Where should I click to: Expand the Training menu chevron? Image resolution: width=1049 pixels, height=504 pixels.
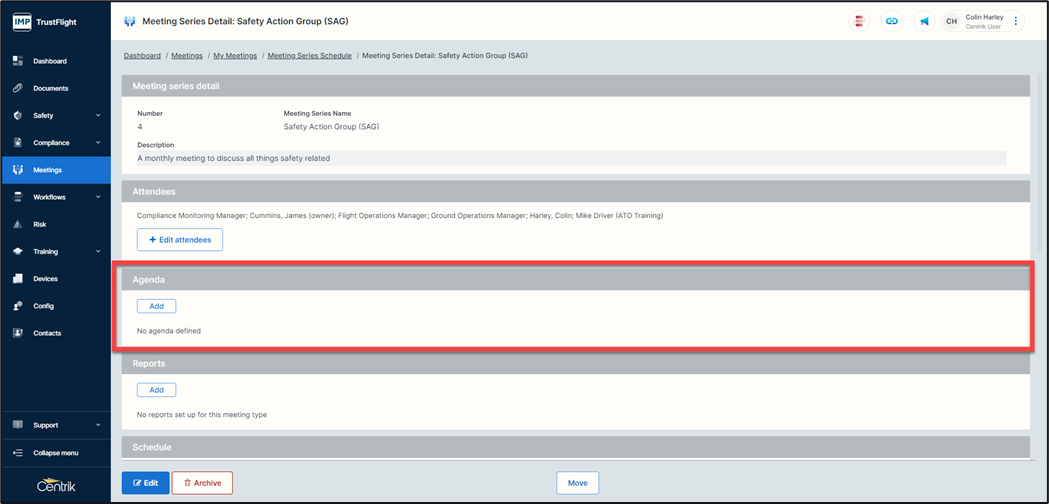tap(98, 252)
